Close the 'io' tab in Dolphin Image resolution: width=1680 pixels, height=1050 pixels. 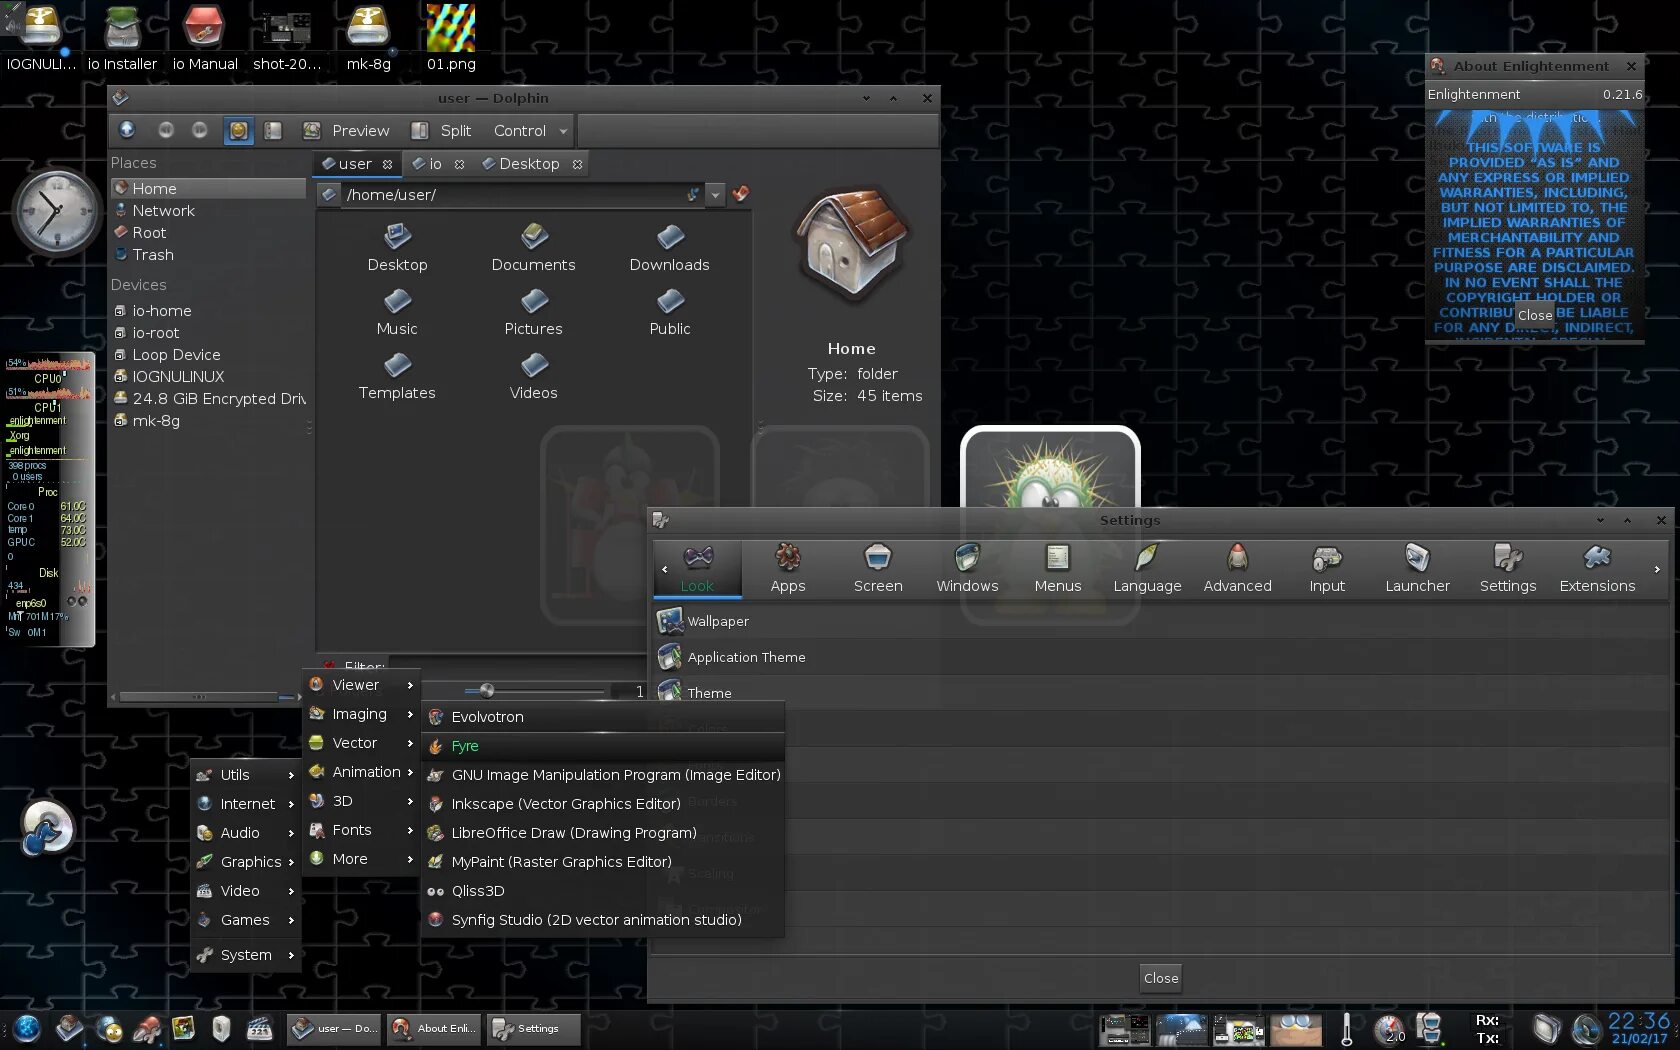459,165
